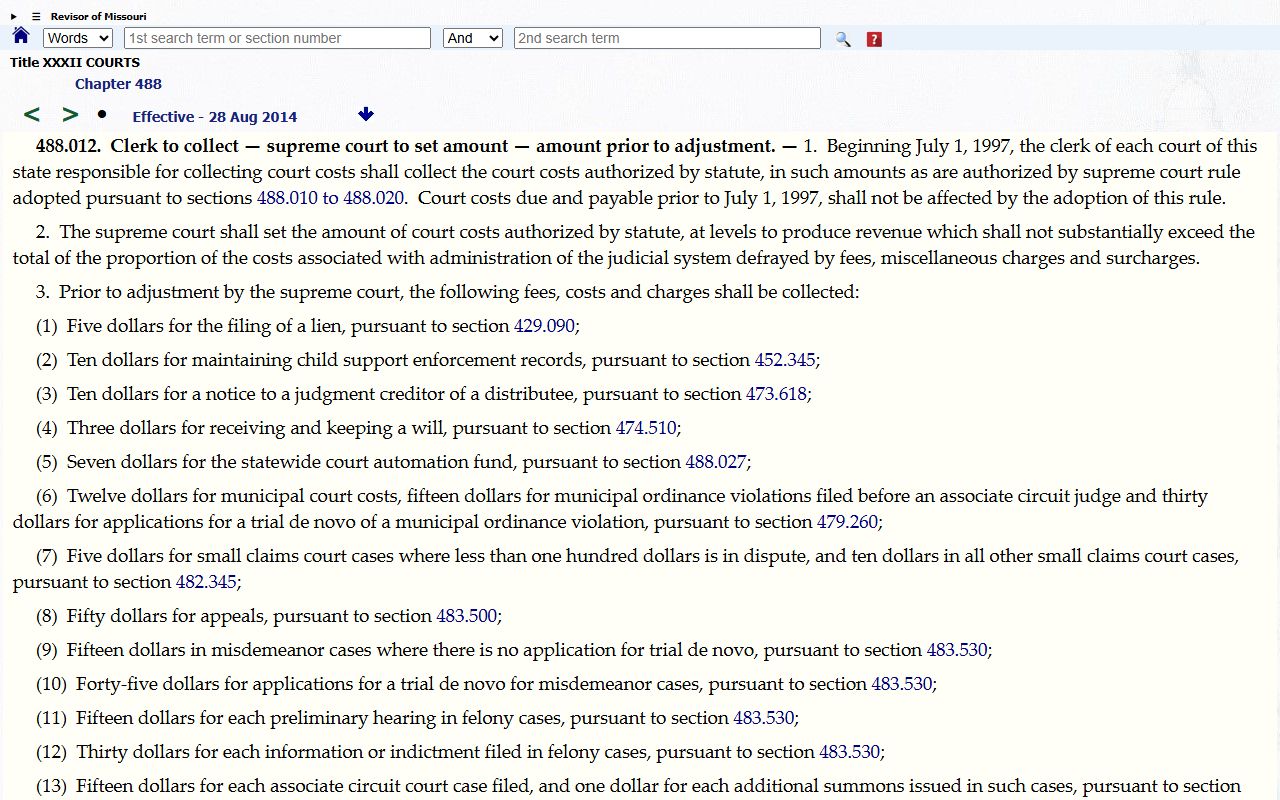Open the And operator dropdown

(x=472, y=38)
